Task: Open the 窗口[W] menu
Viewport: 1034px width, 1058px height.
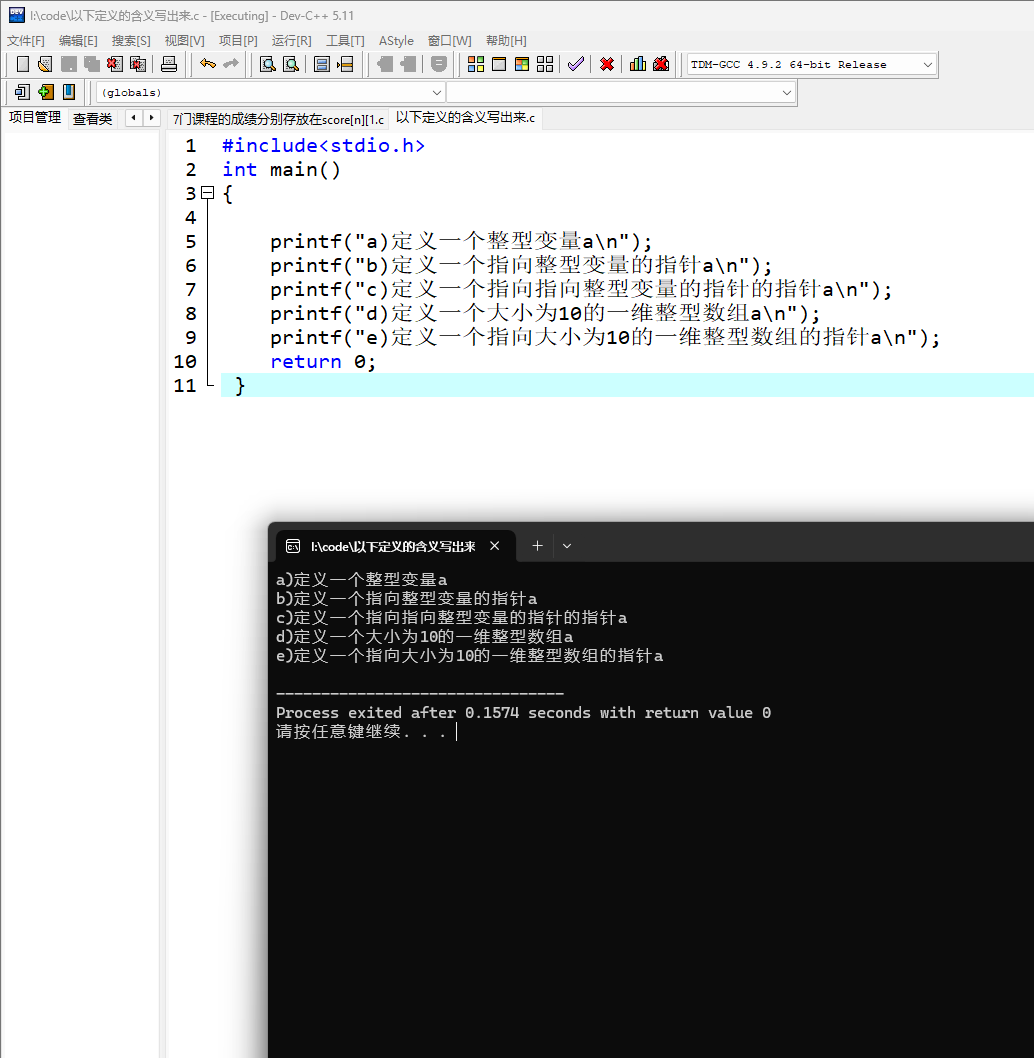Action: (x=450, y=40)
